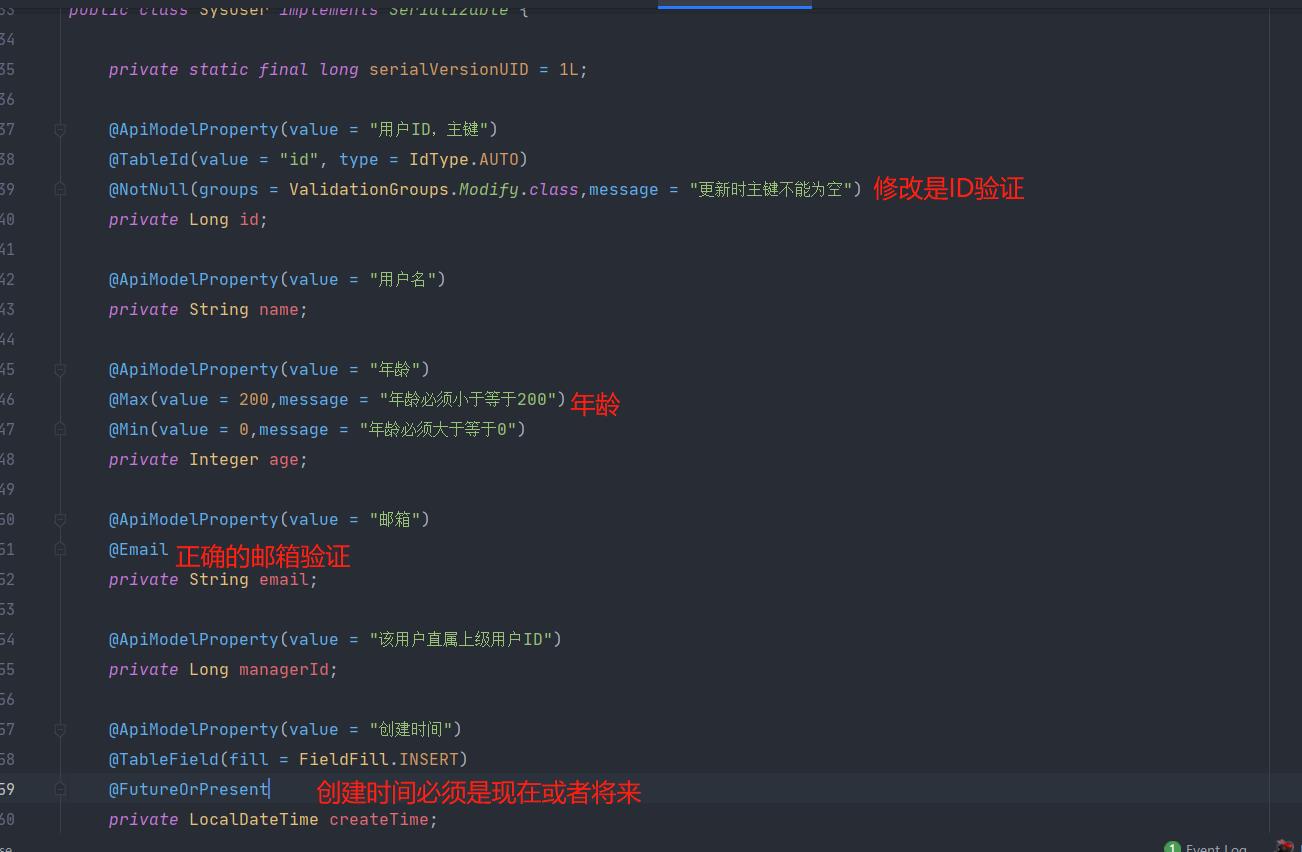Open the Event Log panel
The height and width of the screenshot is (852, 1302).
tap(1216, 847)
